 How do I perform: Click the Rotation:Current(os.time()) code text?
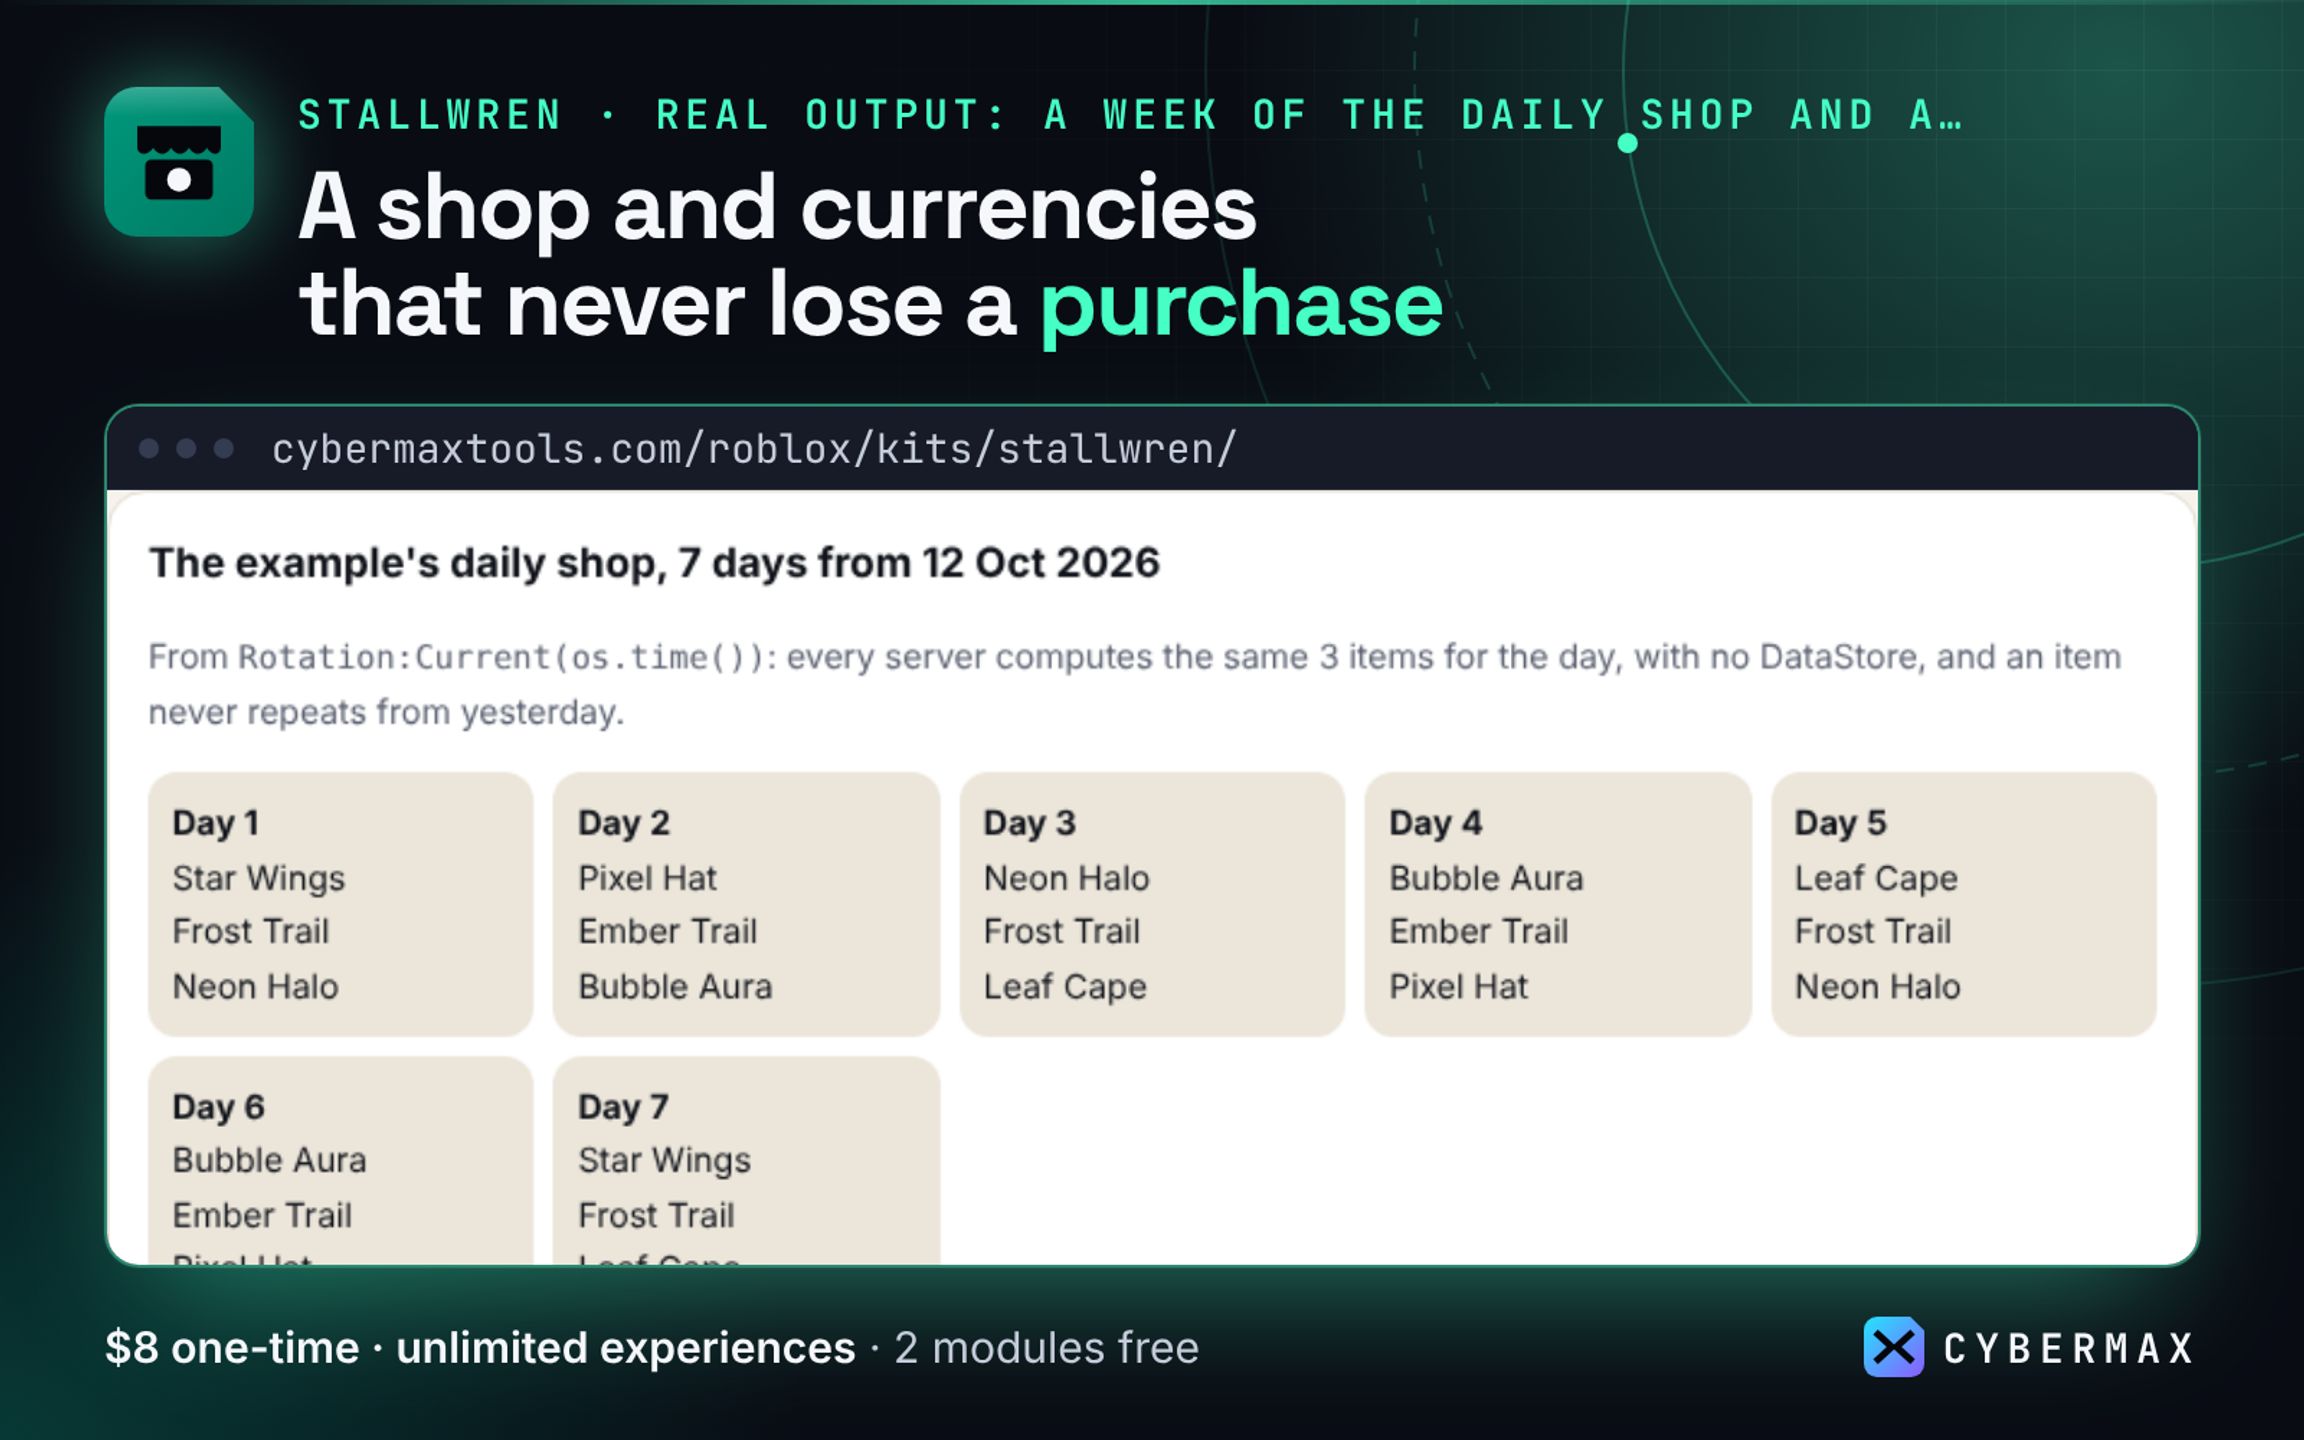[x=507, y=657]
